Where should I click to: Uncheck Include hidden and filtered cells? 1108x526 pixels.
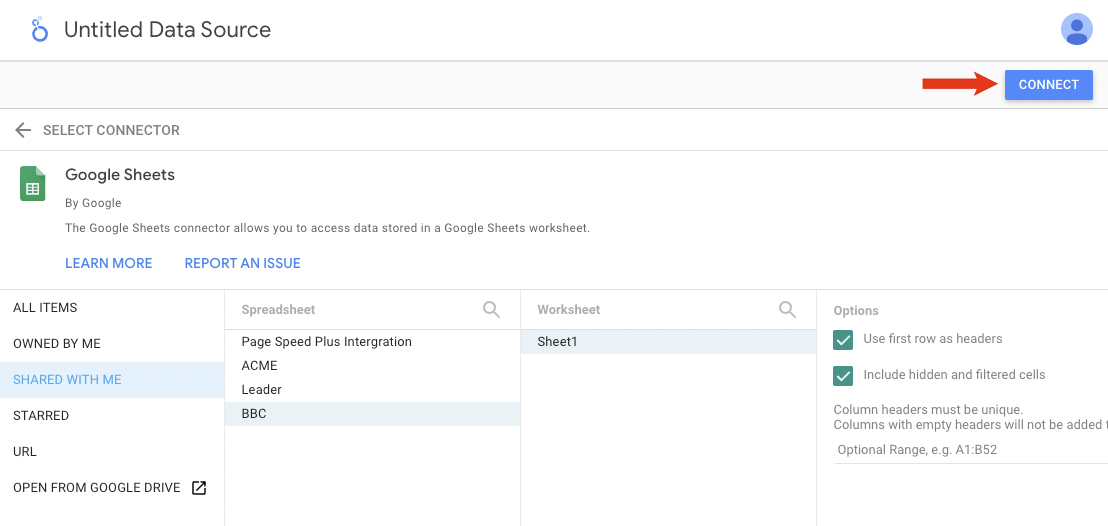pos(843,375)
